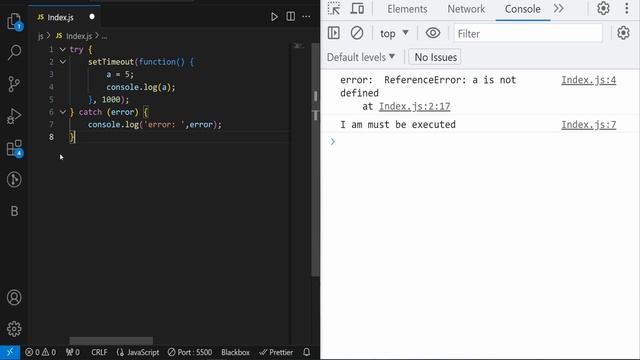Place cursor on line 4 console.log(a)
Image resolution: width=640 pixels, height=360 pixels.
pos(141,87)
